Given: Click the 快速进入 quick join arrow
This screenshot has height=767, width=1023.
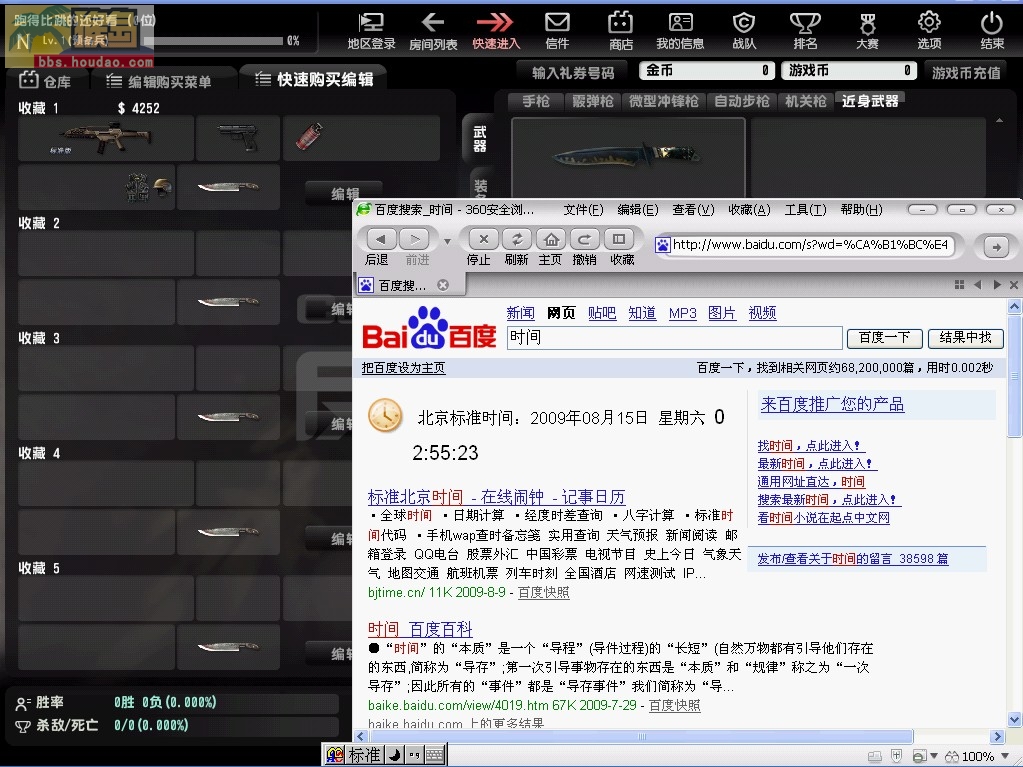Looking at the screenshot, I should click(x=495, y=31).
